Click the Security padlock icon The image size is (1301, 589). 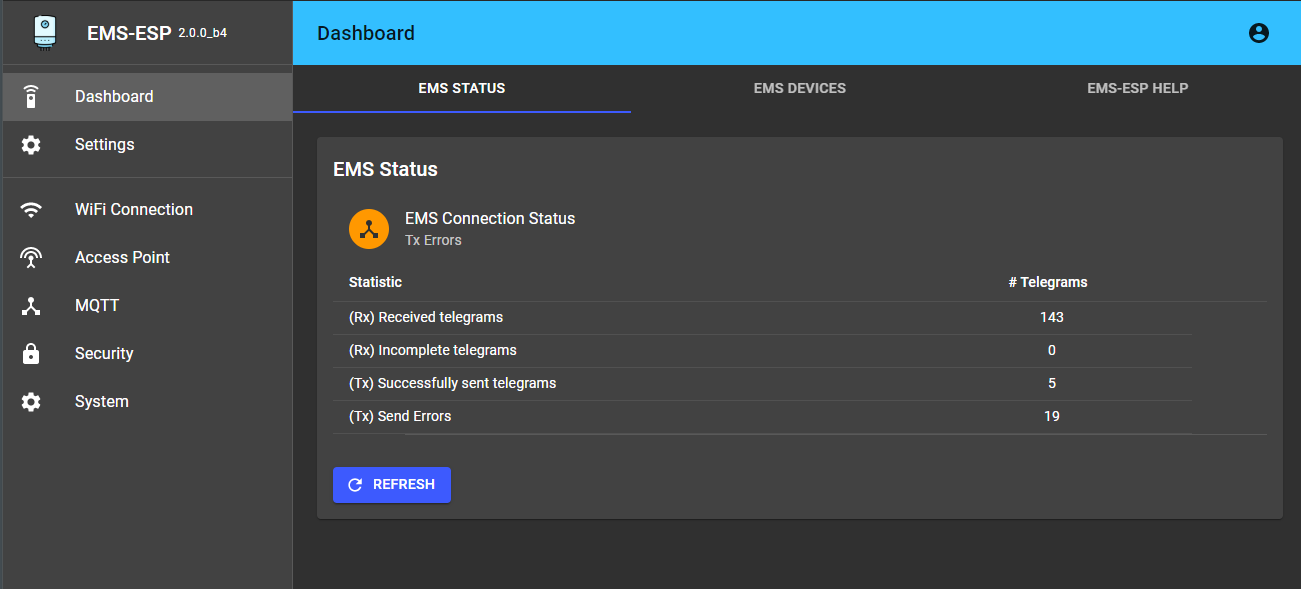[x=31, y=354]
